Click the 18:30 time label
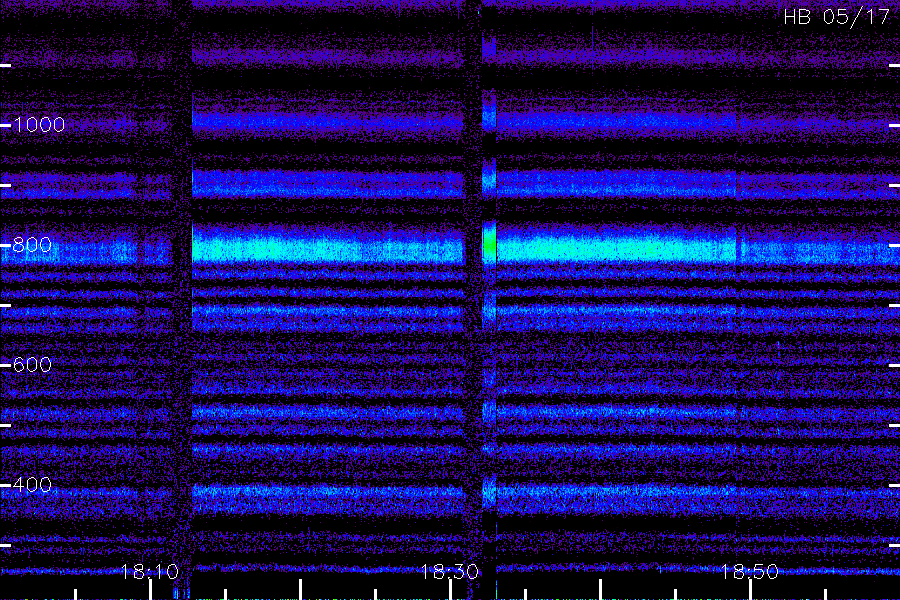The height and width of the screenshot is (600, 900). (x=449, y=571)
